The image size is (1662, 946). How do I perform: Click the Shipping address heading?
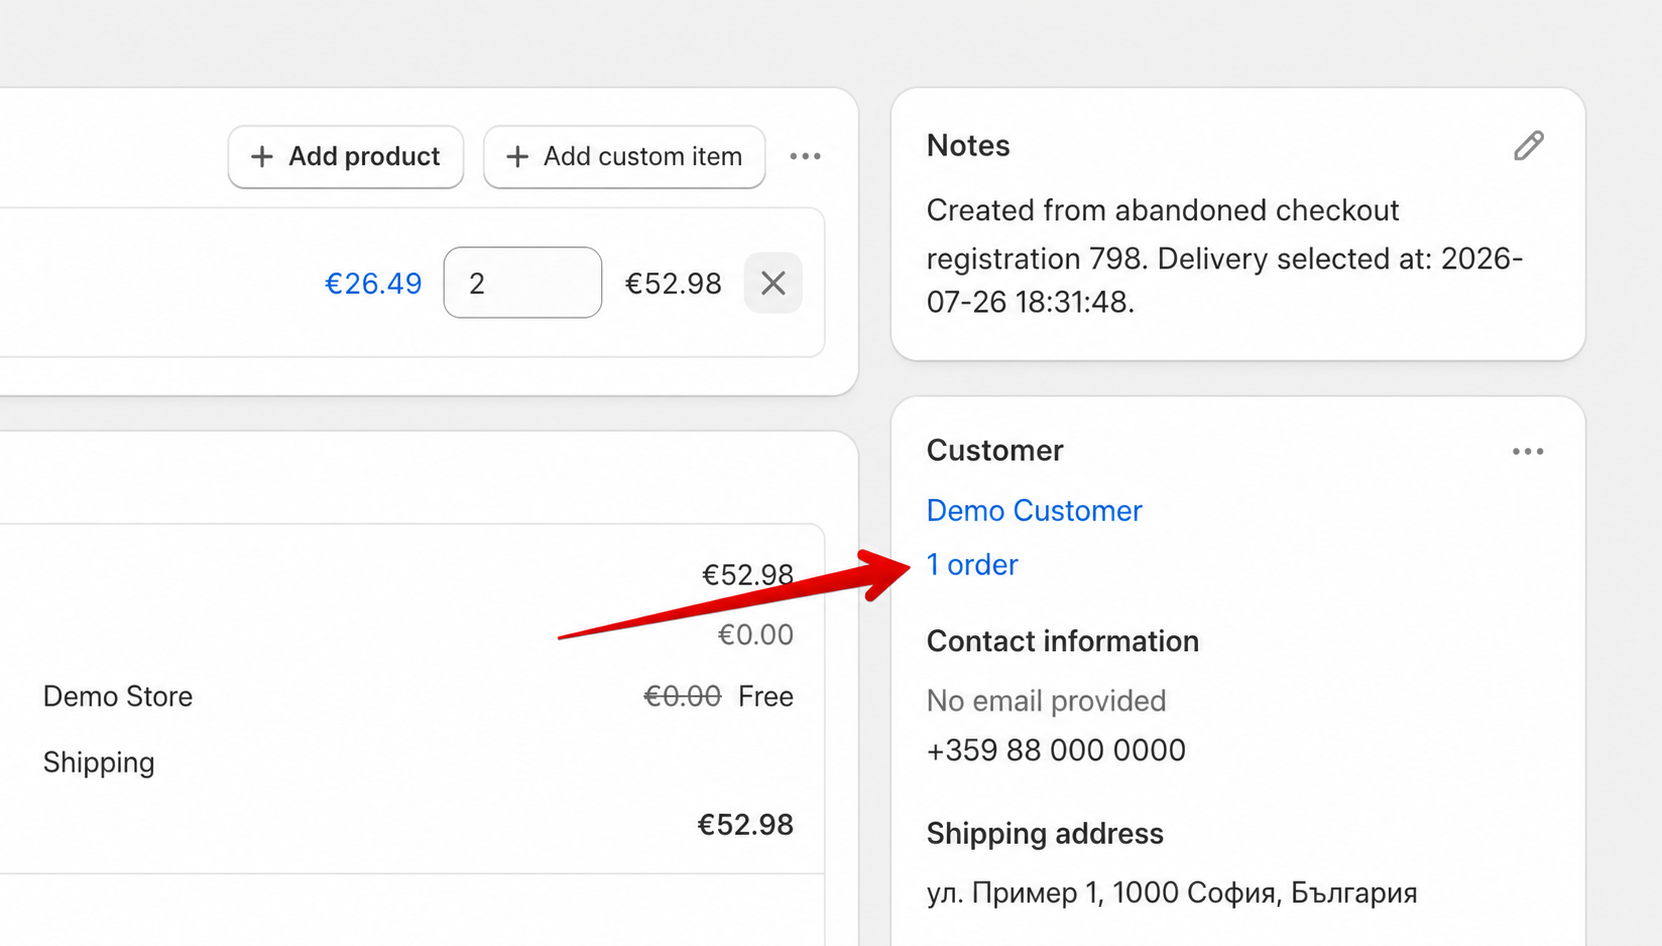tap(1045, 833)
